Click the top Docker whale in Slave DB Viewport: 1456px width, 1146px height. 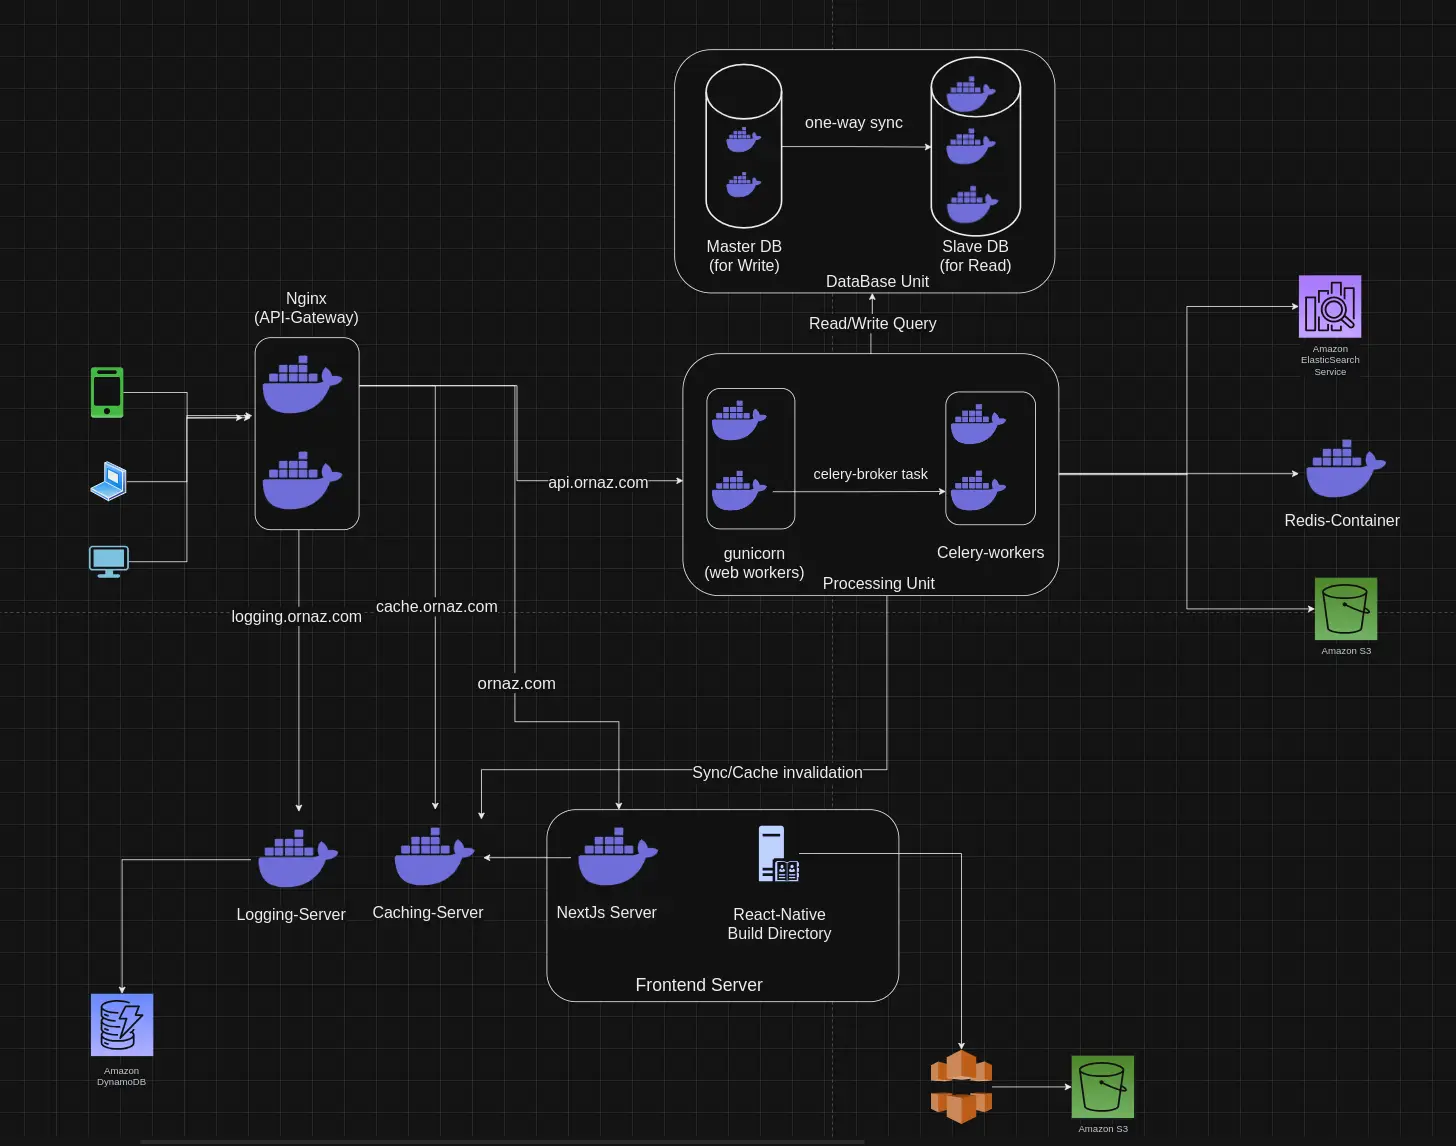pyautogui.click(x=972, y=95)
